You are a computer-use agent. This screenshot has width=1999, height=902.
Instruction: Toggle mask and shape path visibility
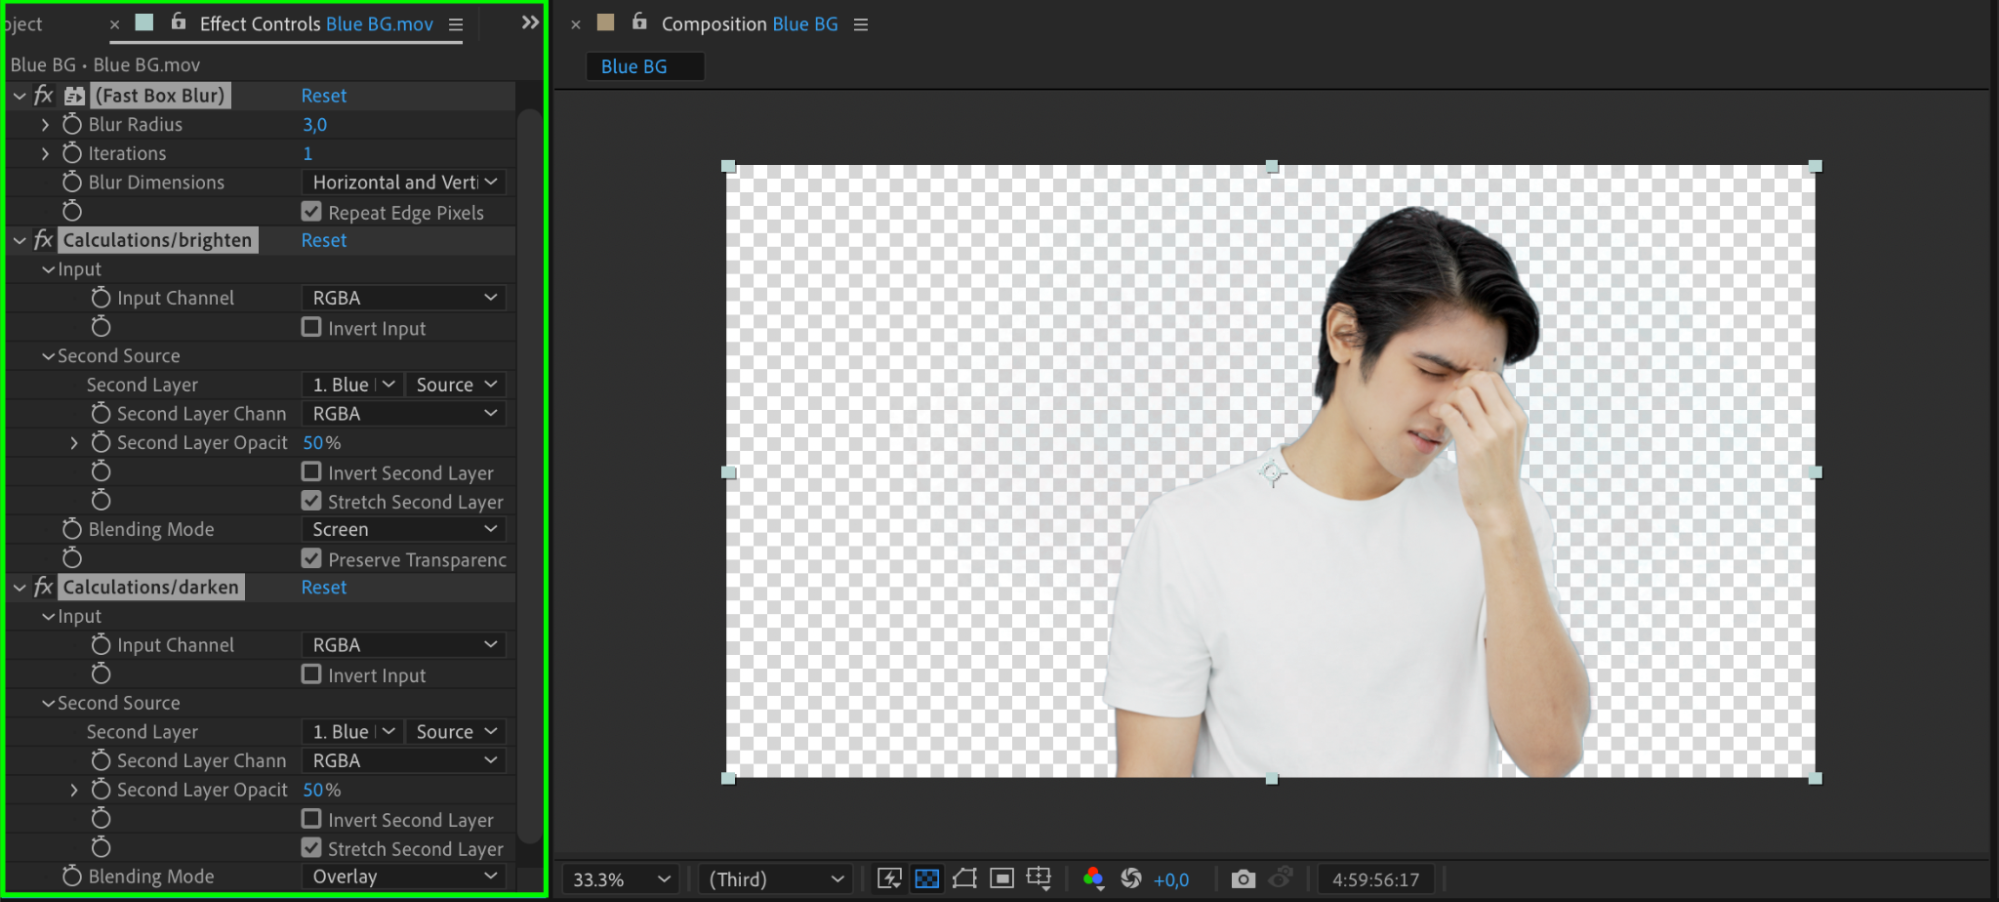tap(965, 879)
